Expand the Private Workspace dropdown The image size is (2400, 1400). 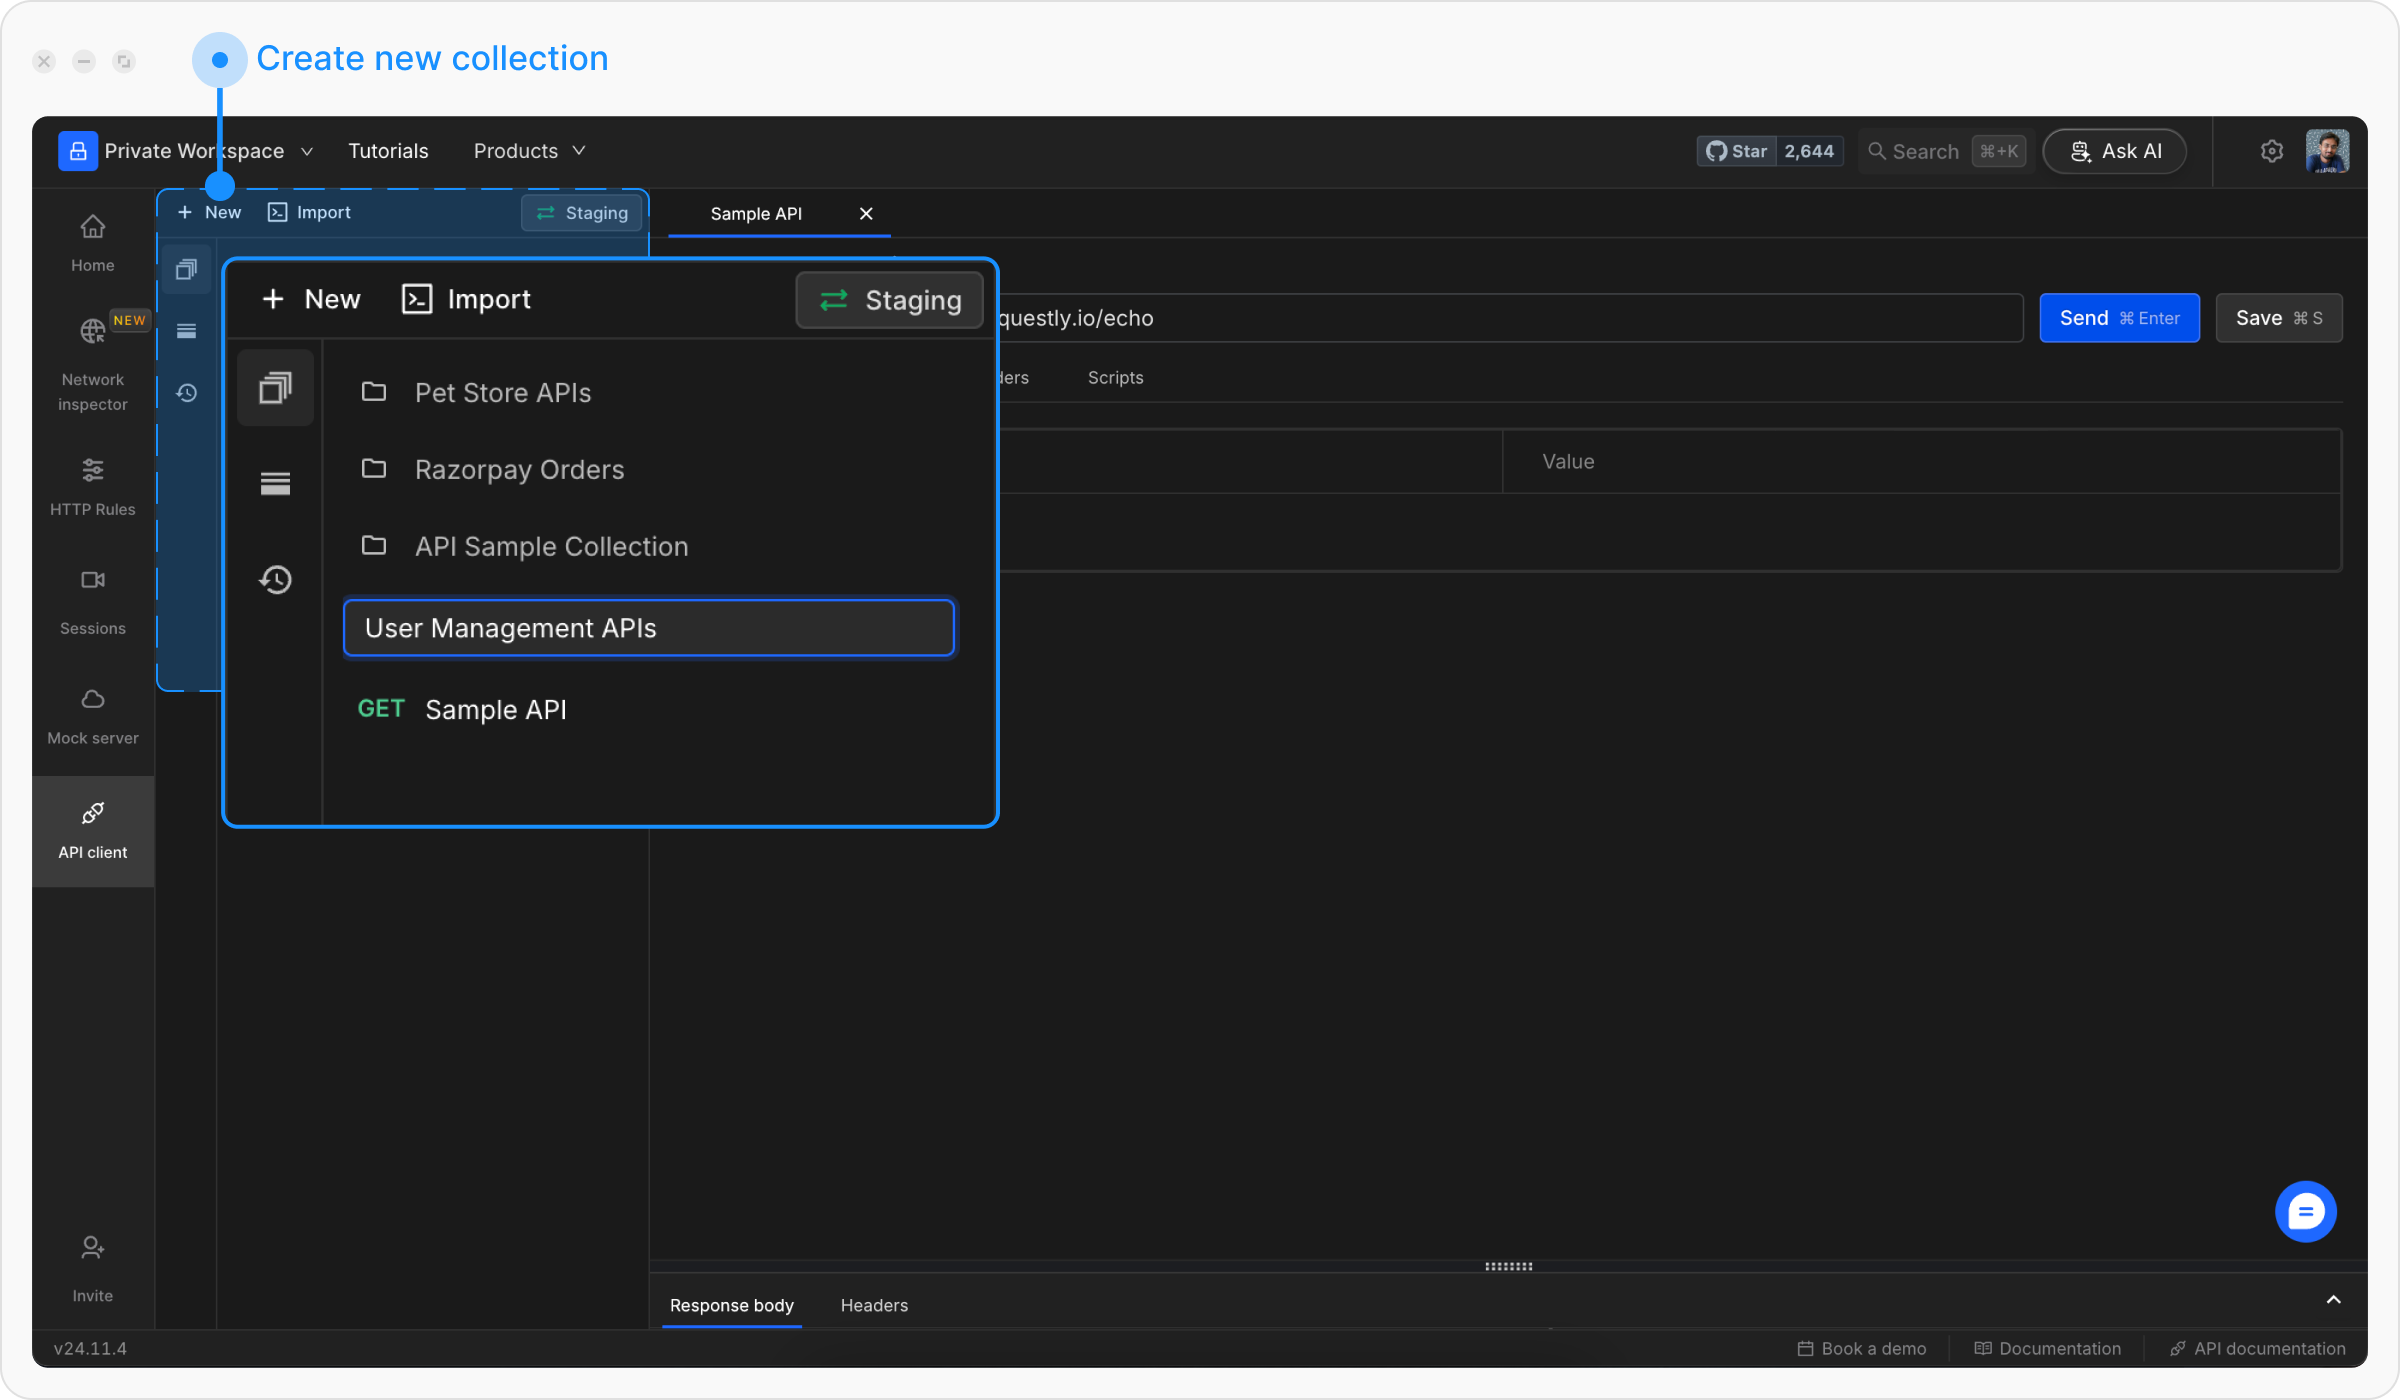(x=186, y=151)
